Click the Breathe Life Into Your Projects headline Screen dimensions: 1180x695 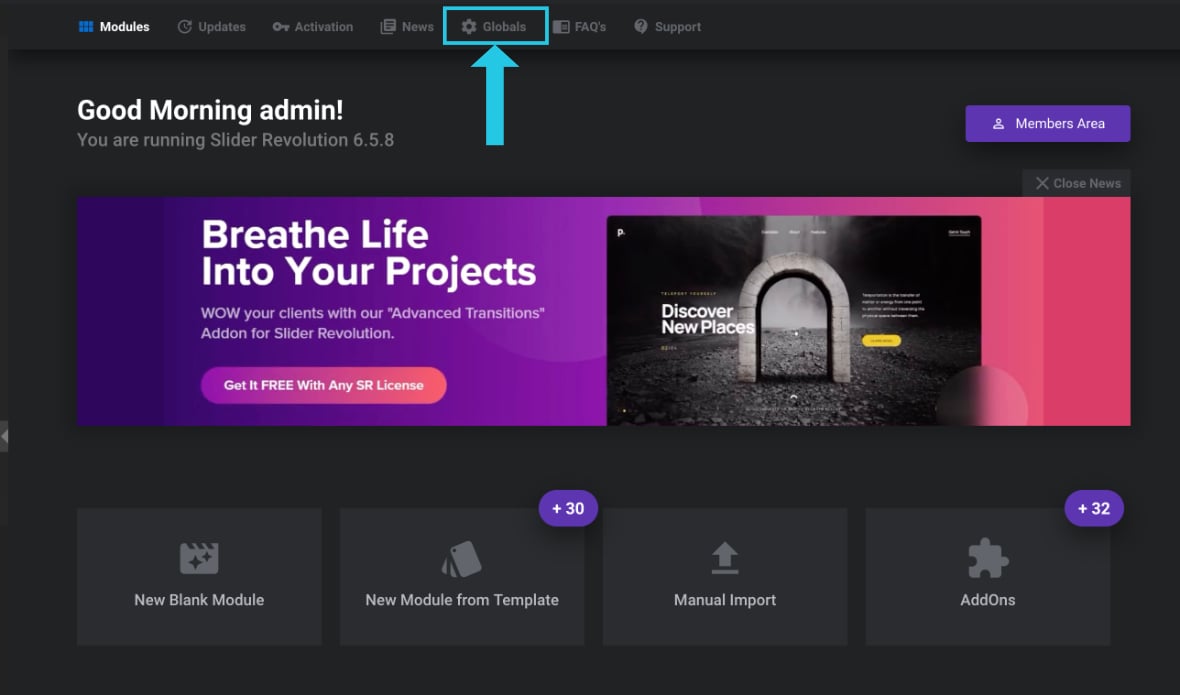(x=369, y=253)
